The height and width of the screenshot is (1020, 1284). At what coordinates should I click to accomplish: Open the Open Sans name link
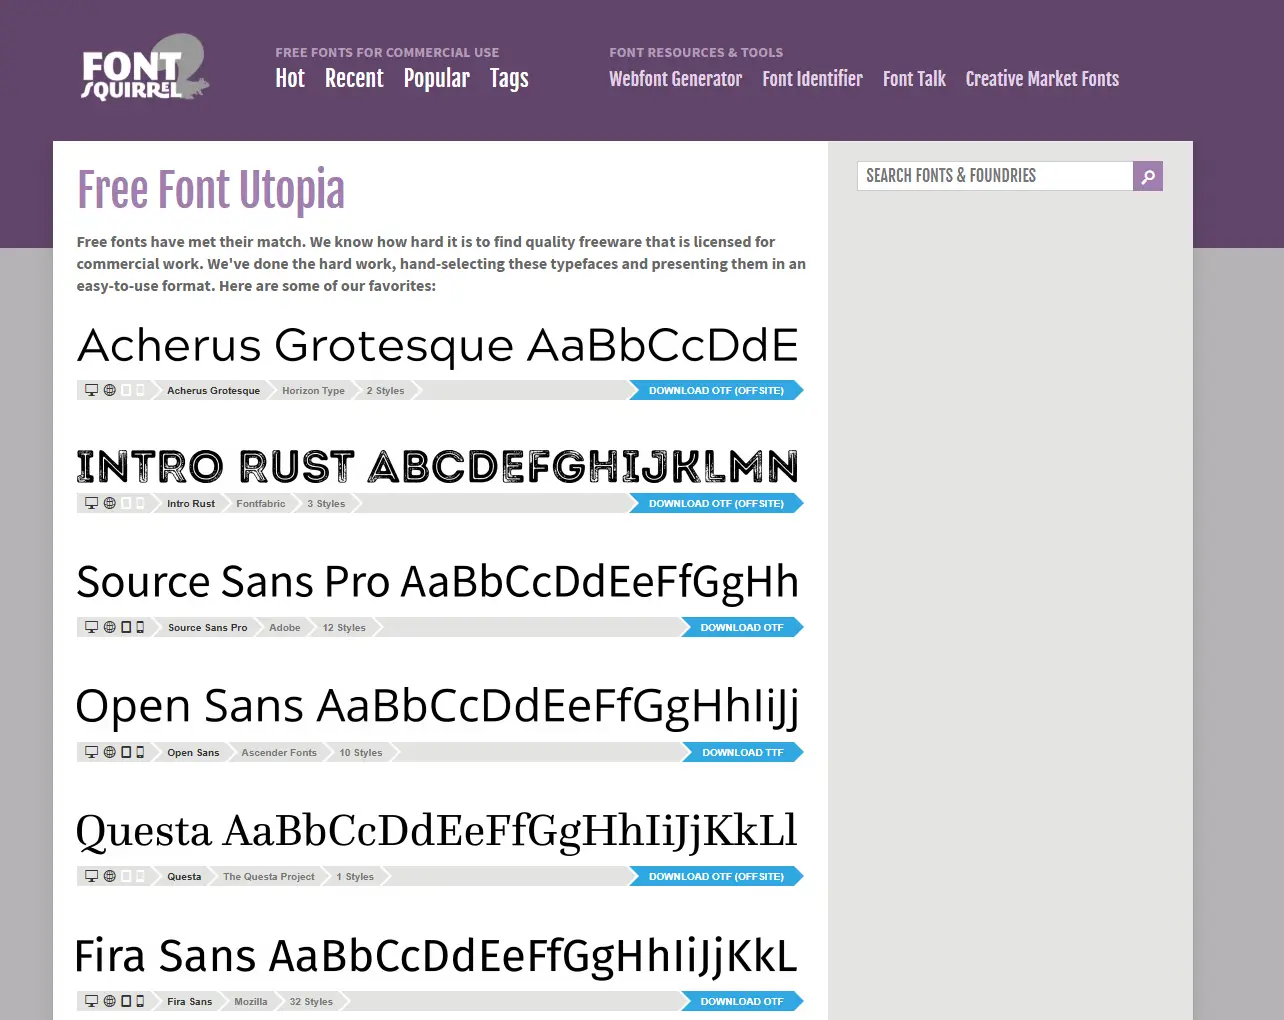[193, 752]
